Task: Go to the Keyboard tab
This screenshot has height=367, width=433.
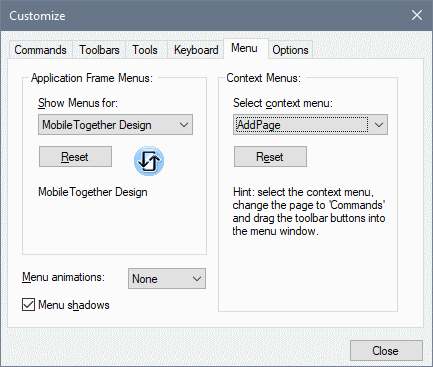Action: click(196, 50)
